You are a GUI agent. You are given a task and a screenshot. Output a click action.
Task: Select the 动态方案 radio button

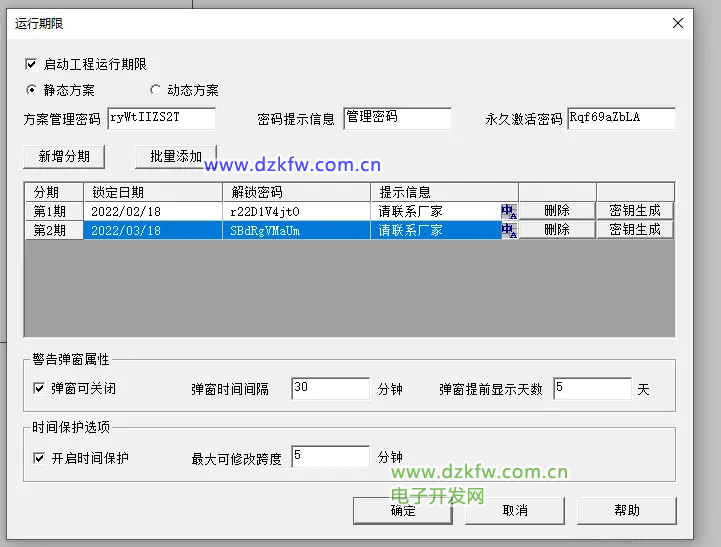pyautogui.click(x=155, y=90)
